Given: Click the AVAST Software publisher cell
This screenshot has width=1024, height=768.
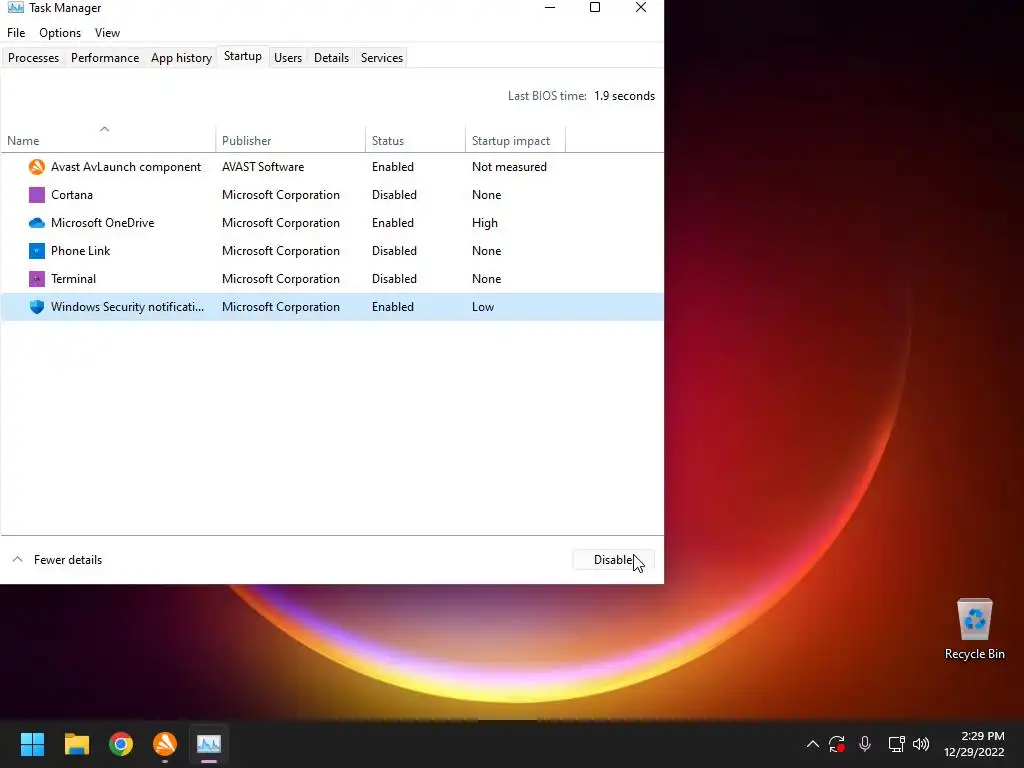Looking at the screenshot, I should pyautogui.click(x=263, y=167).
